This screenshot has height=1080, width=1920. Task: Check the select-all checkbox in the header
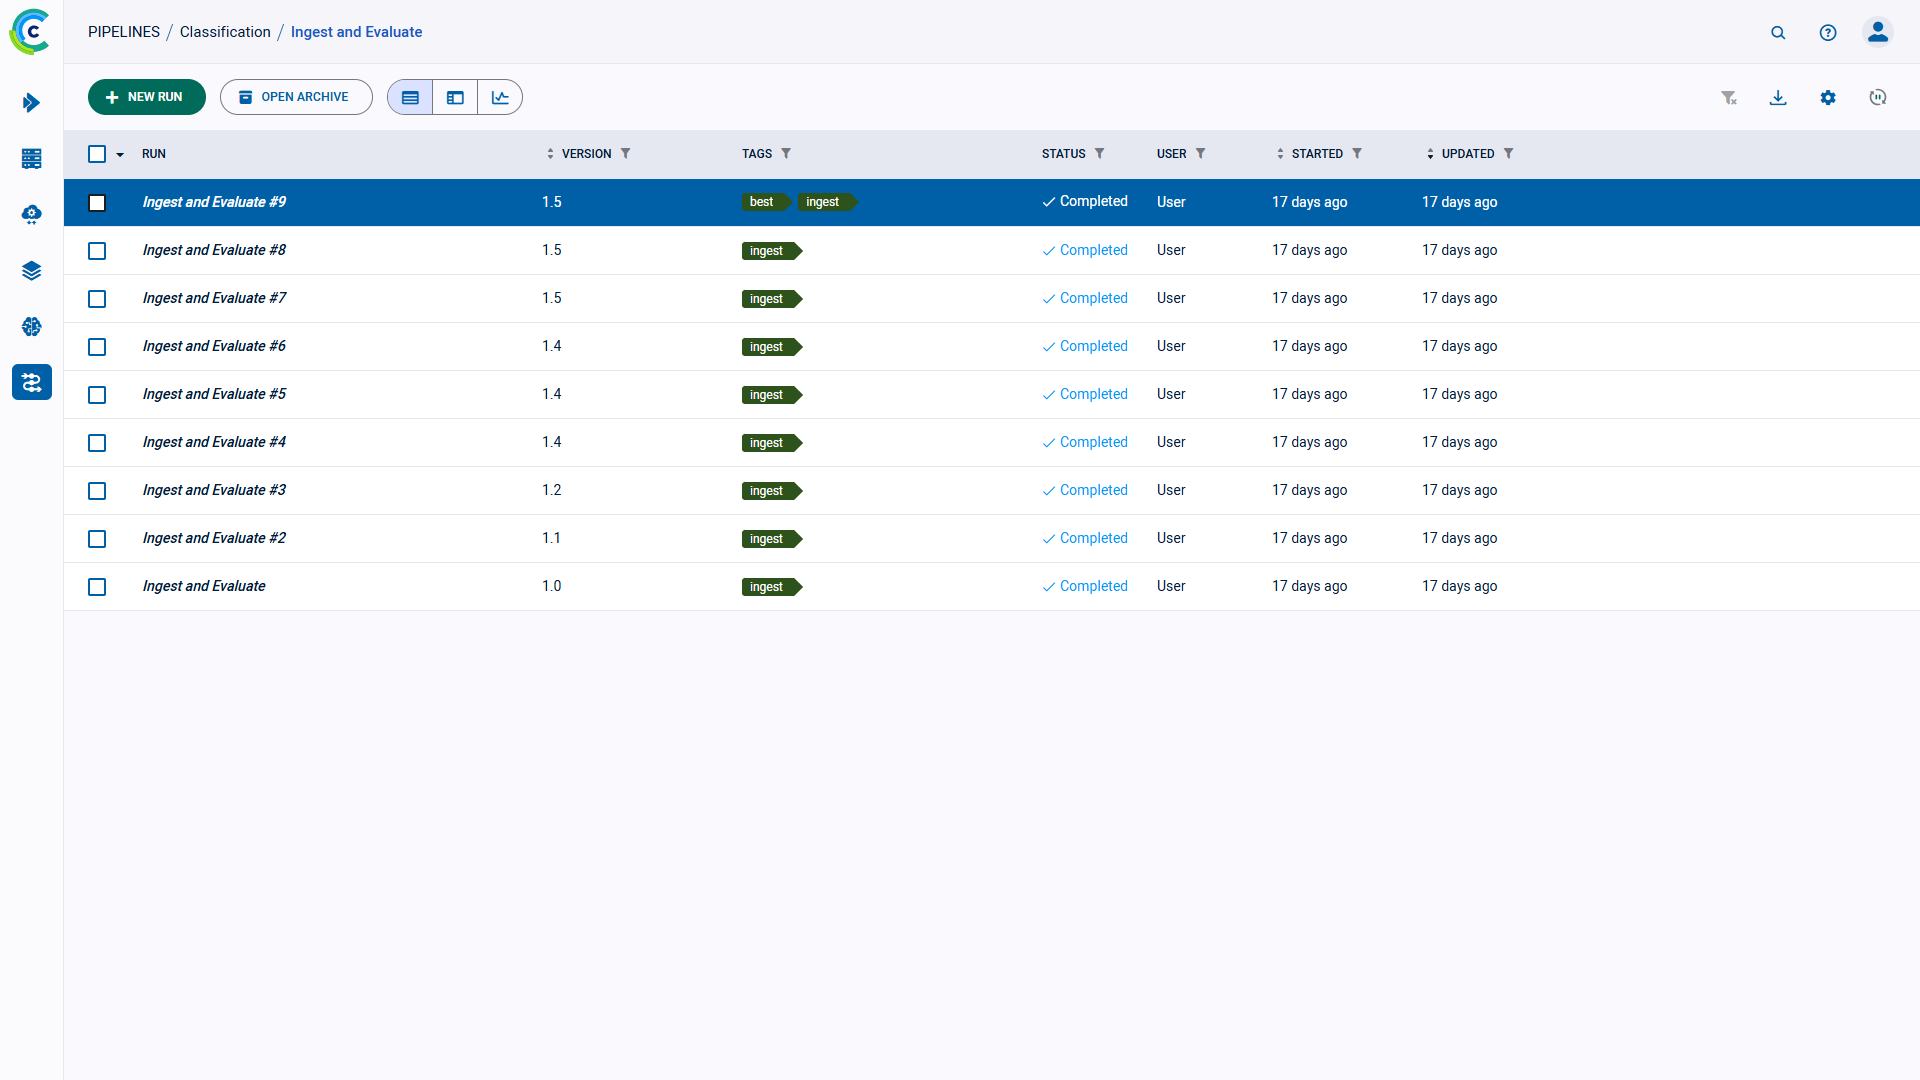tap(97, 154)
